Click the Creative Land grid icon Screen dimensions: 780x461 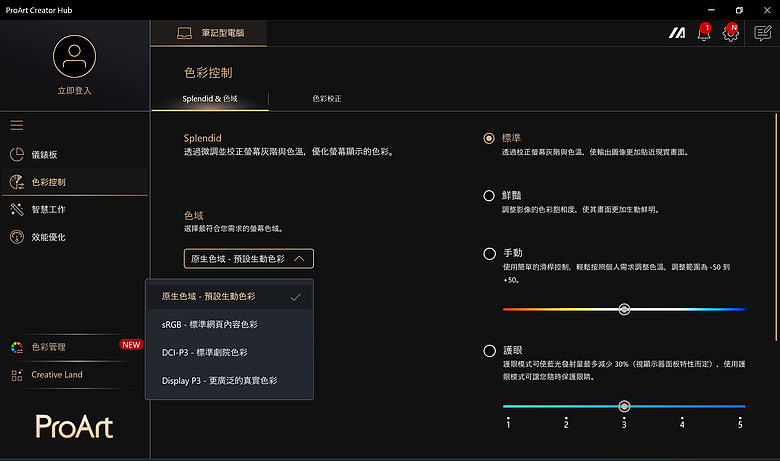17,375
